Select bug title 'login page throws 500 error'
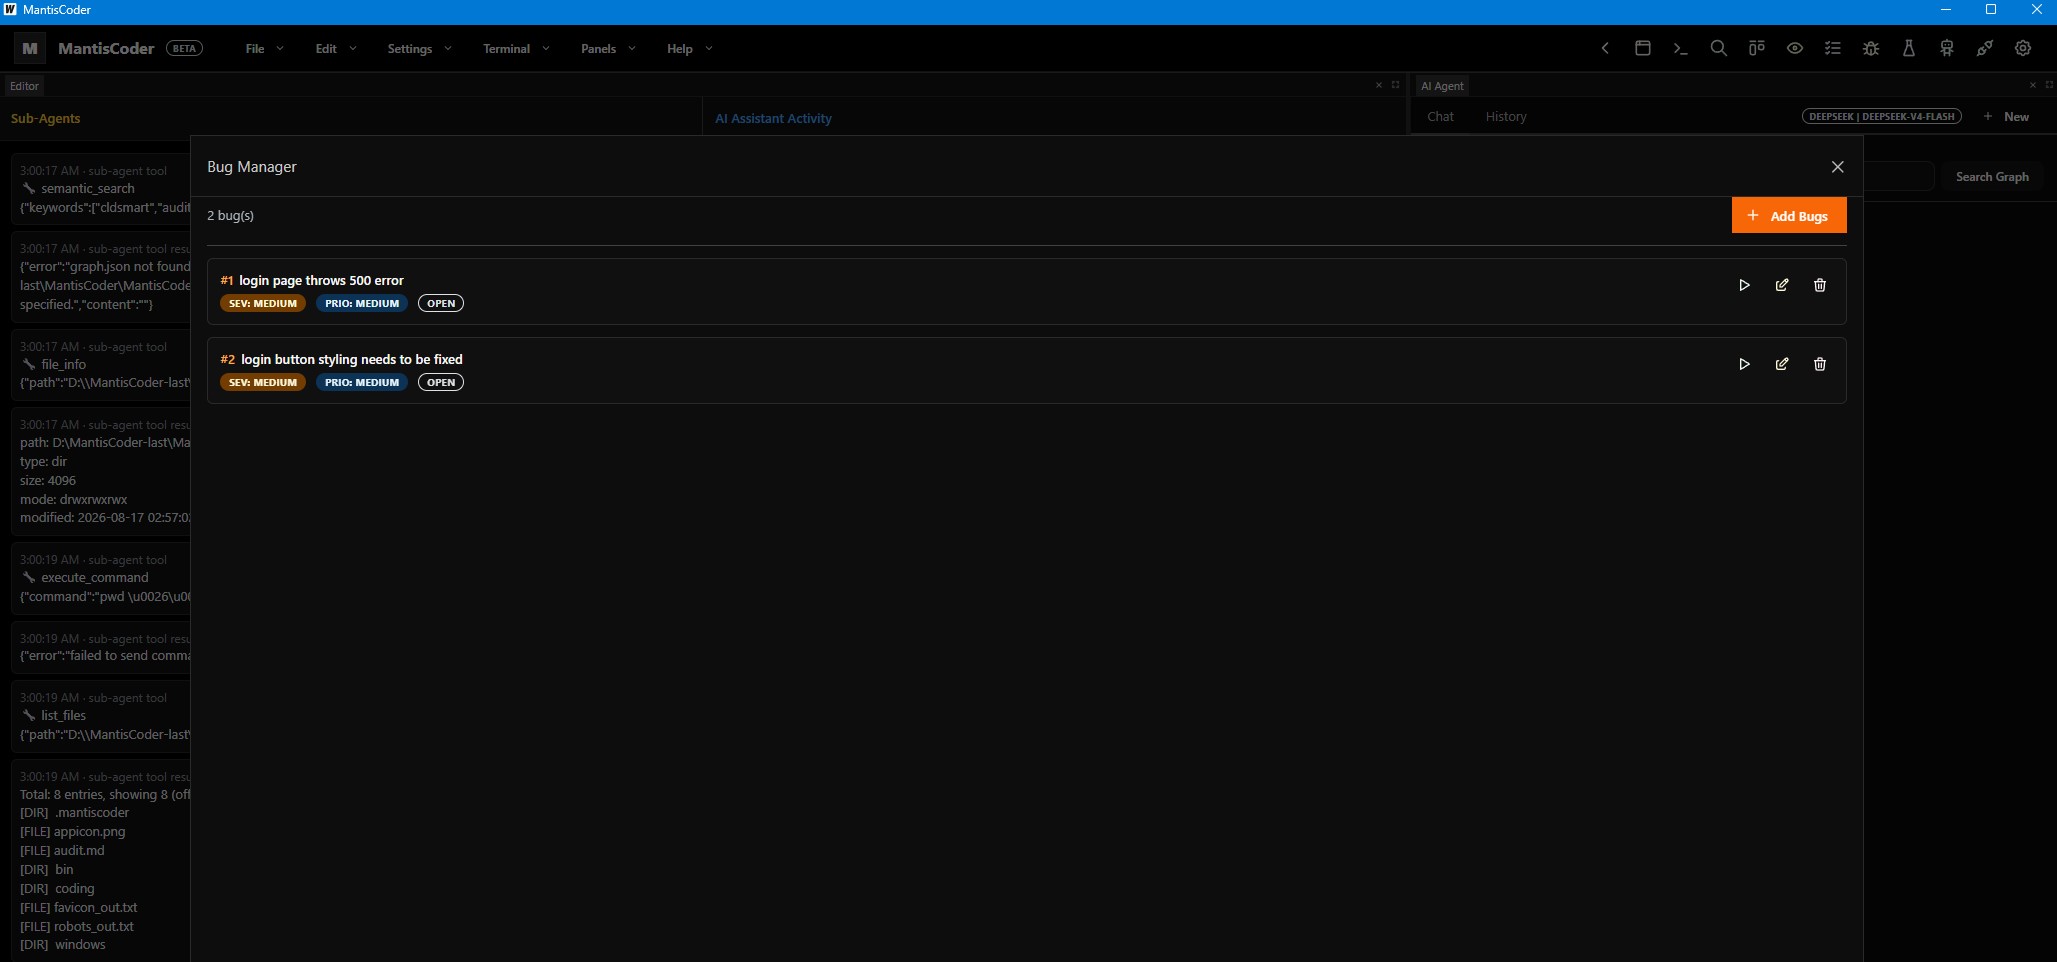The height and width of the screenshot is (962, 2057). (x=321, y=281)
